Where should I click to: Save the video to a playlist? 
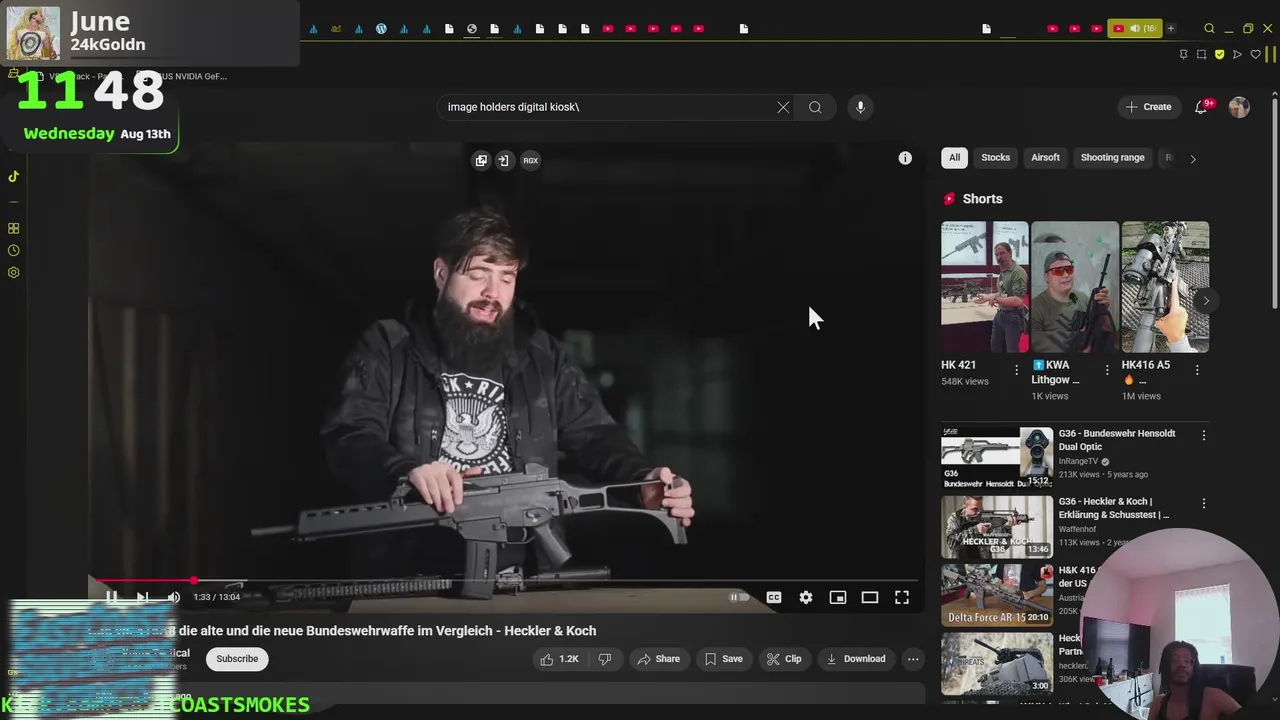[x=723, y=659]
